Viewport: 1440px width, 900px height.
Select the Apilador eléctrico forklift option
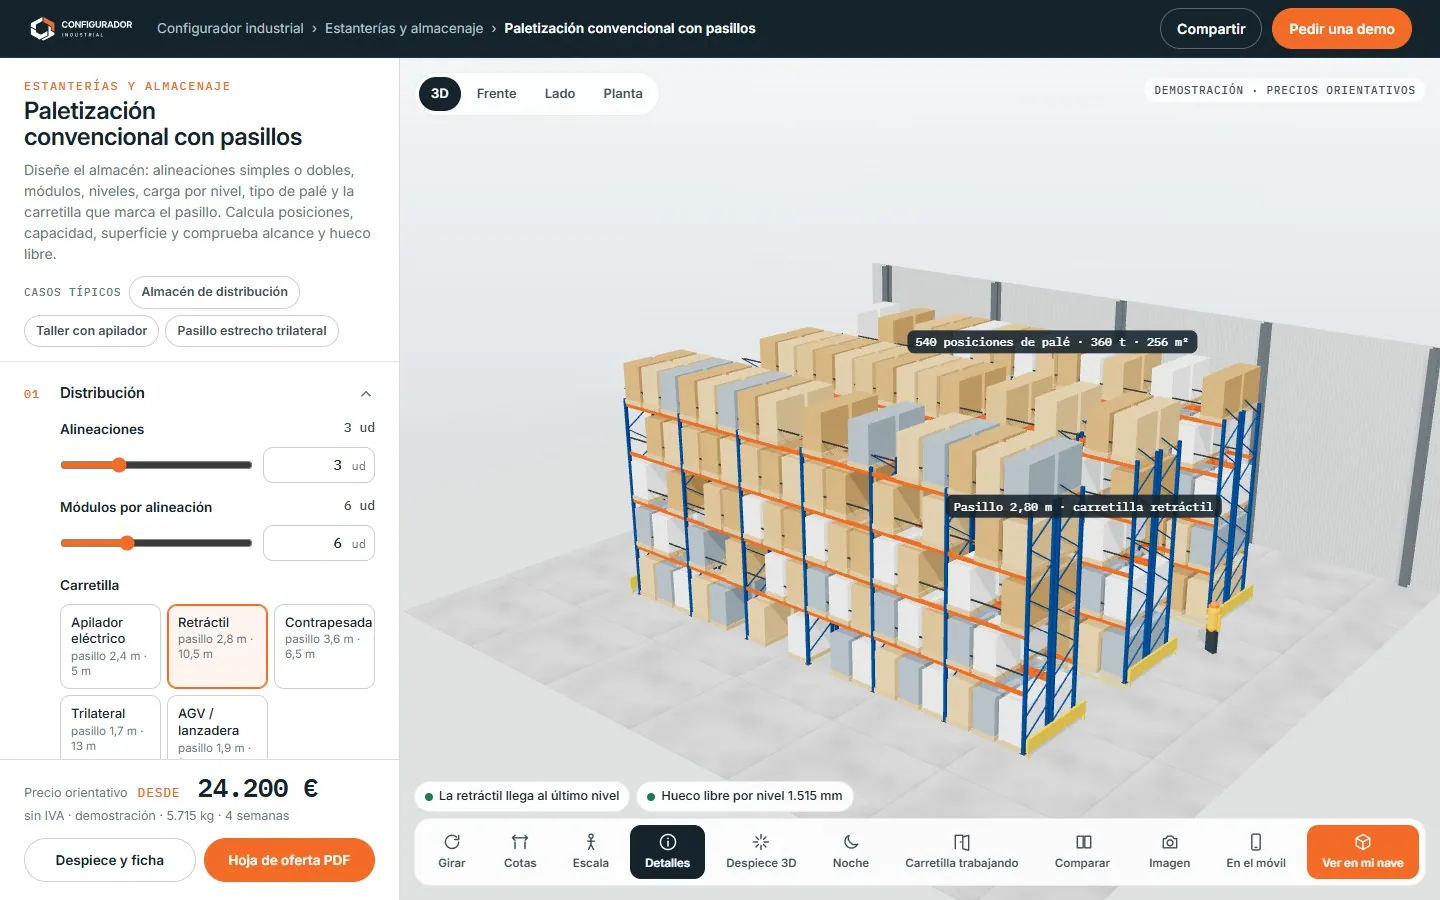coord(110,646)
